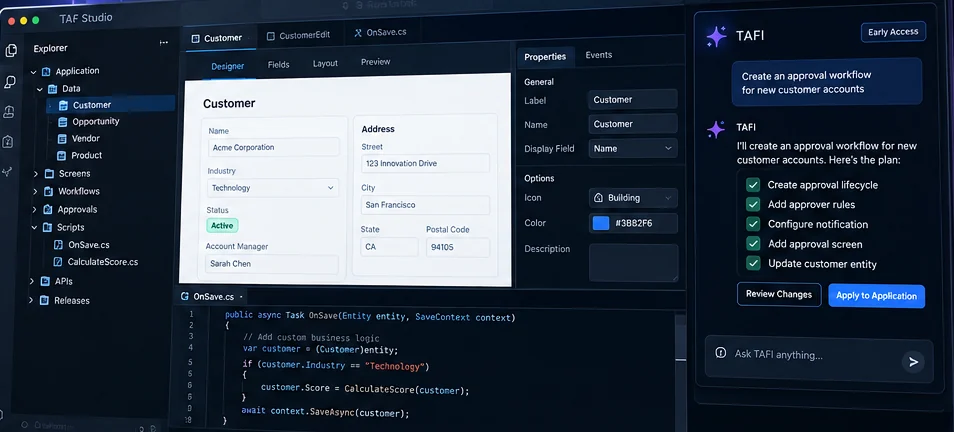The image size is (954, 432).
Task: Switch to the Properties tab
Action: click(545, 57)
